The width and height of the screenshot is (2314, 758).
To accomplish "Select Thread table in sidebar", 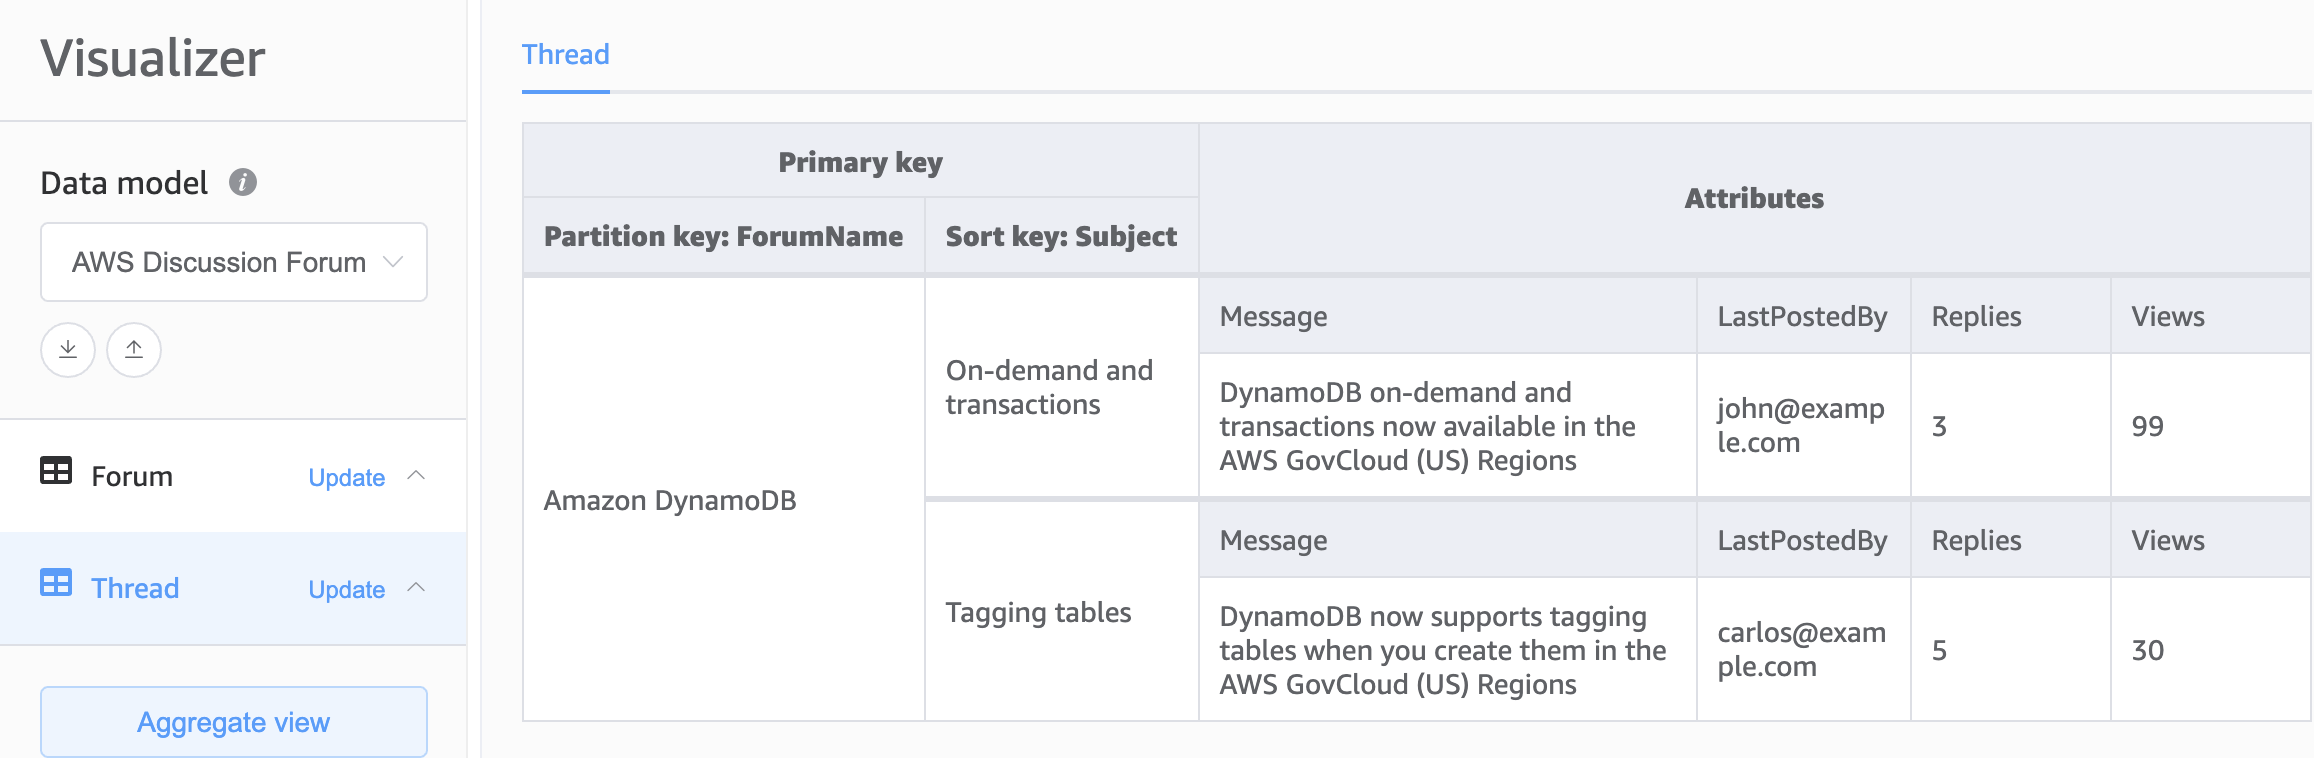I will pyautogui.click(x=135, y=589).
